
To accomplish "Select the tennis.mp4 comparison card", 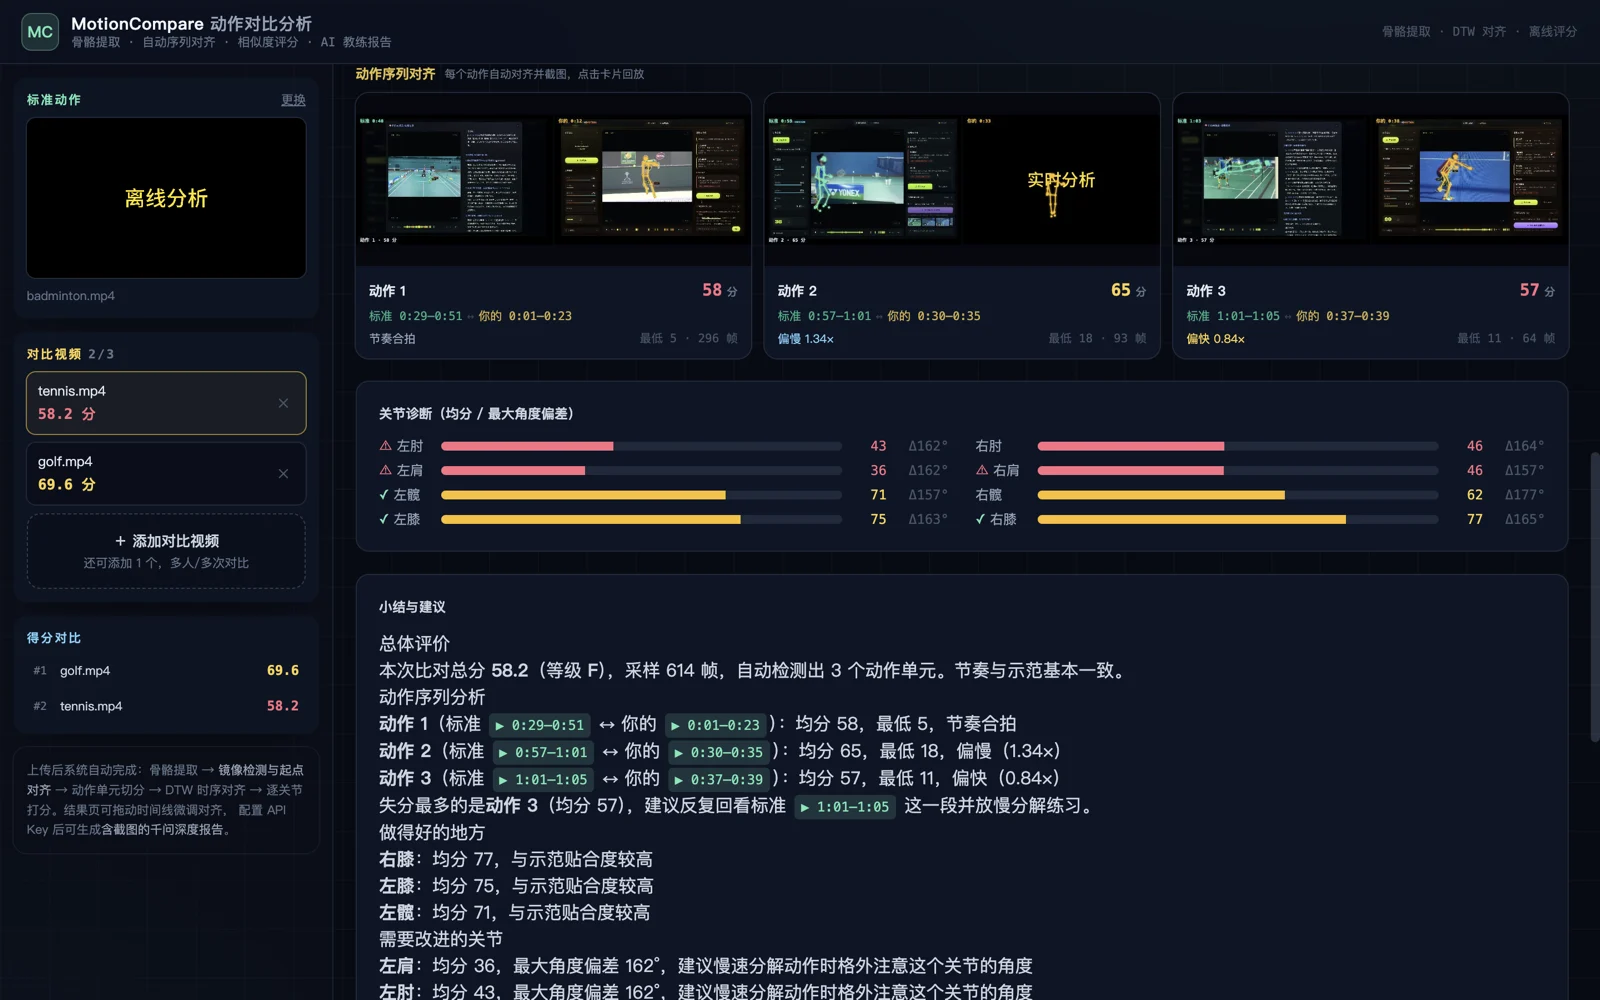I will point(166,403).
